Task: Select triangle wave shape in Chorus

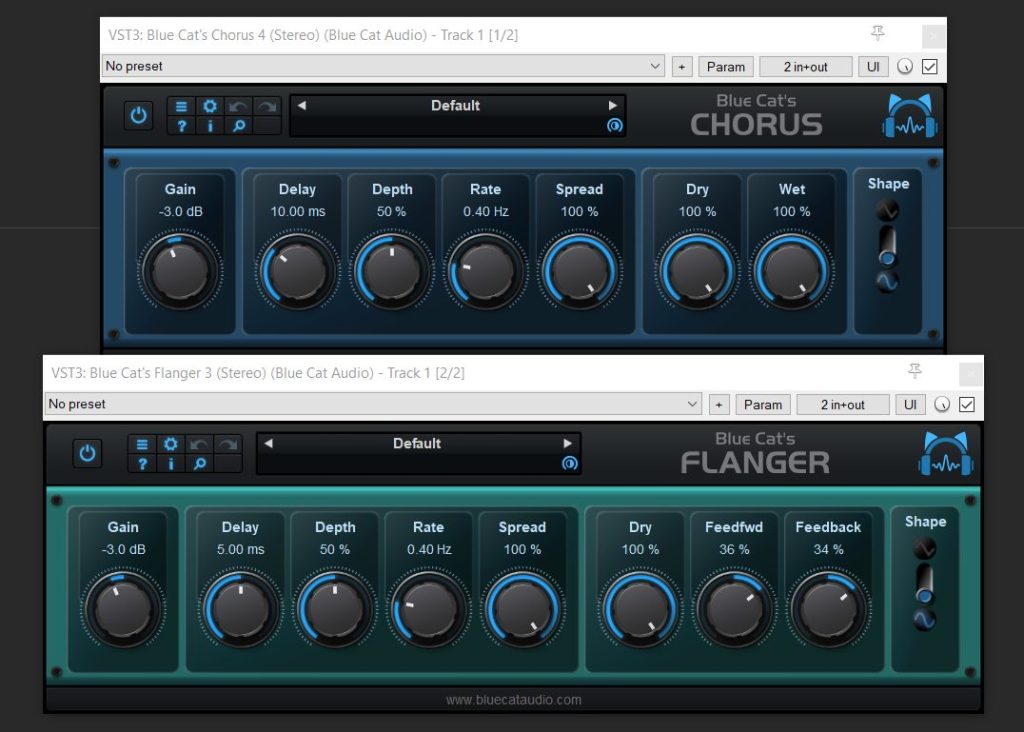Action: pos(887,210)
